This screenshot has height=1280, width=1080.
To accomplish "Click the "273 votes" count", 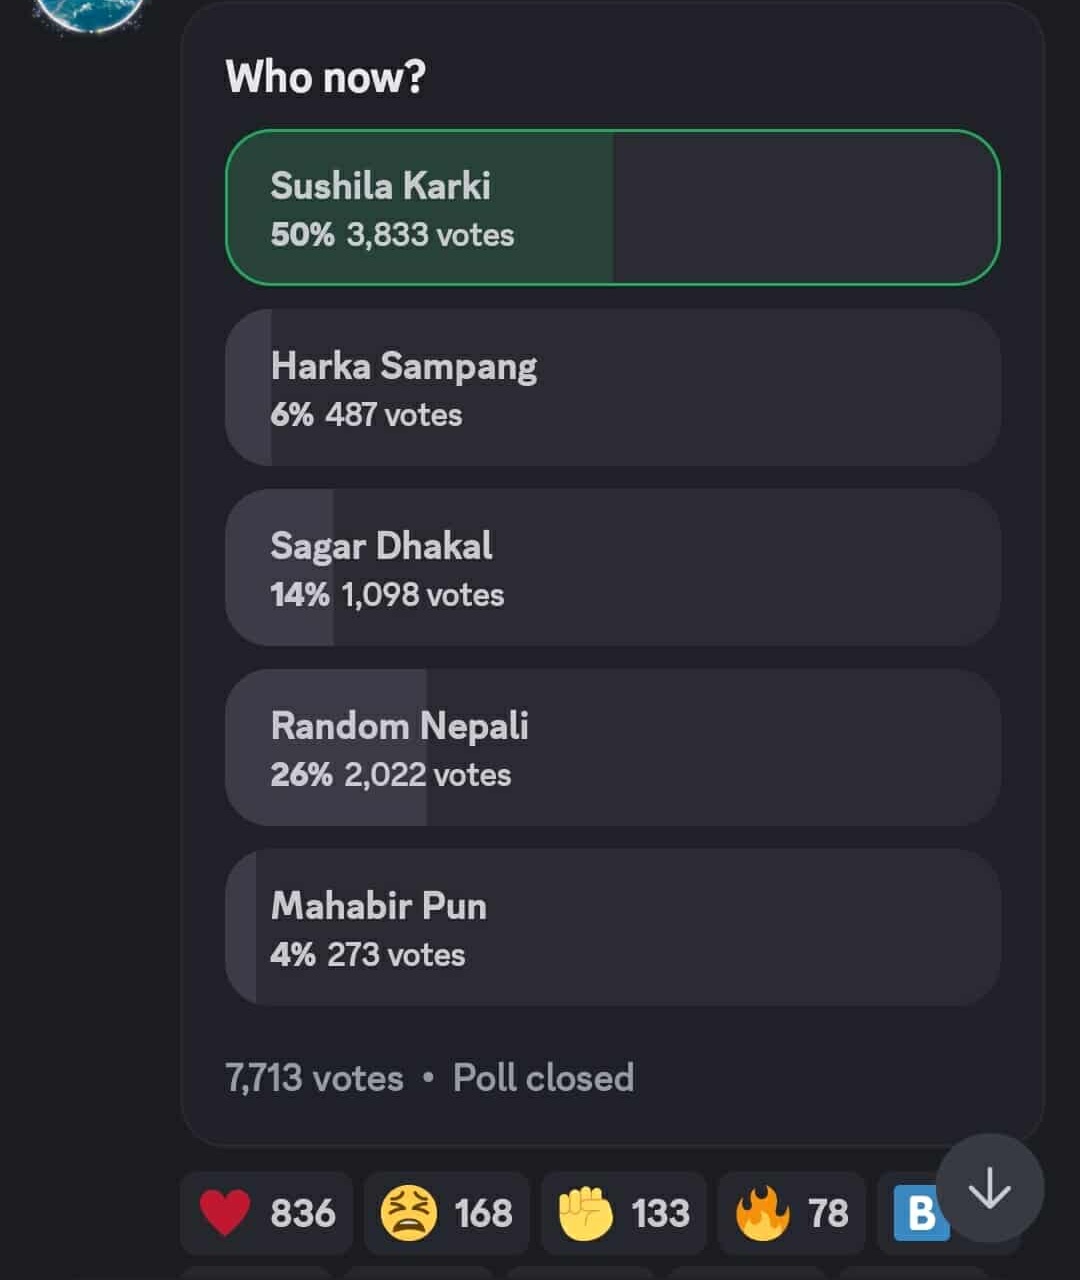I will [x=396, y=955].
